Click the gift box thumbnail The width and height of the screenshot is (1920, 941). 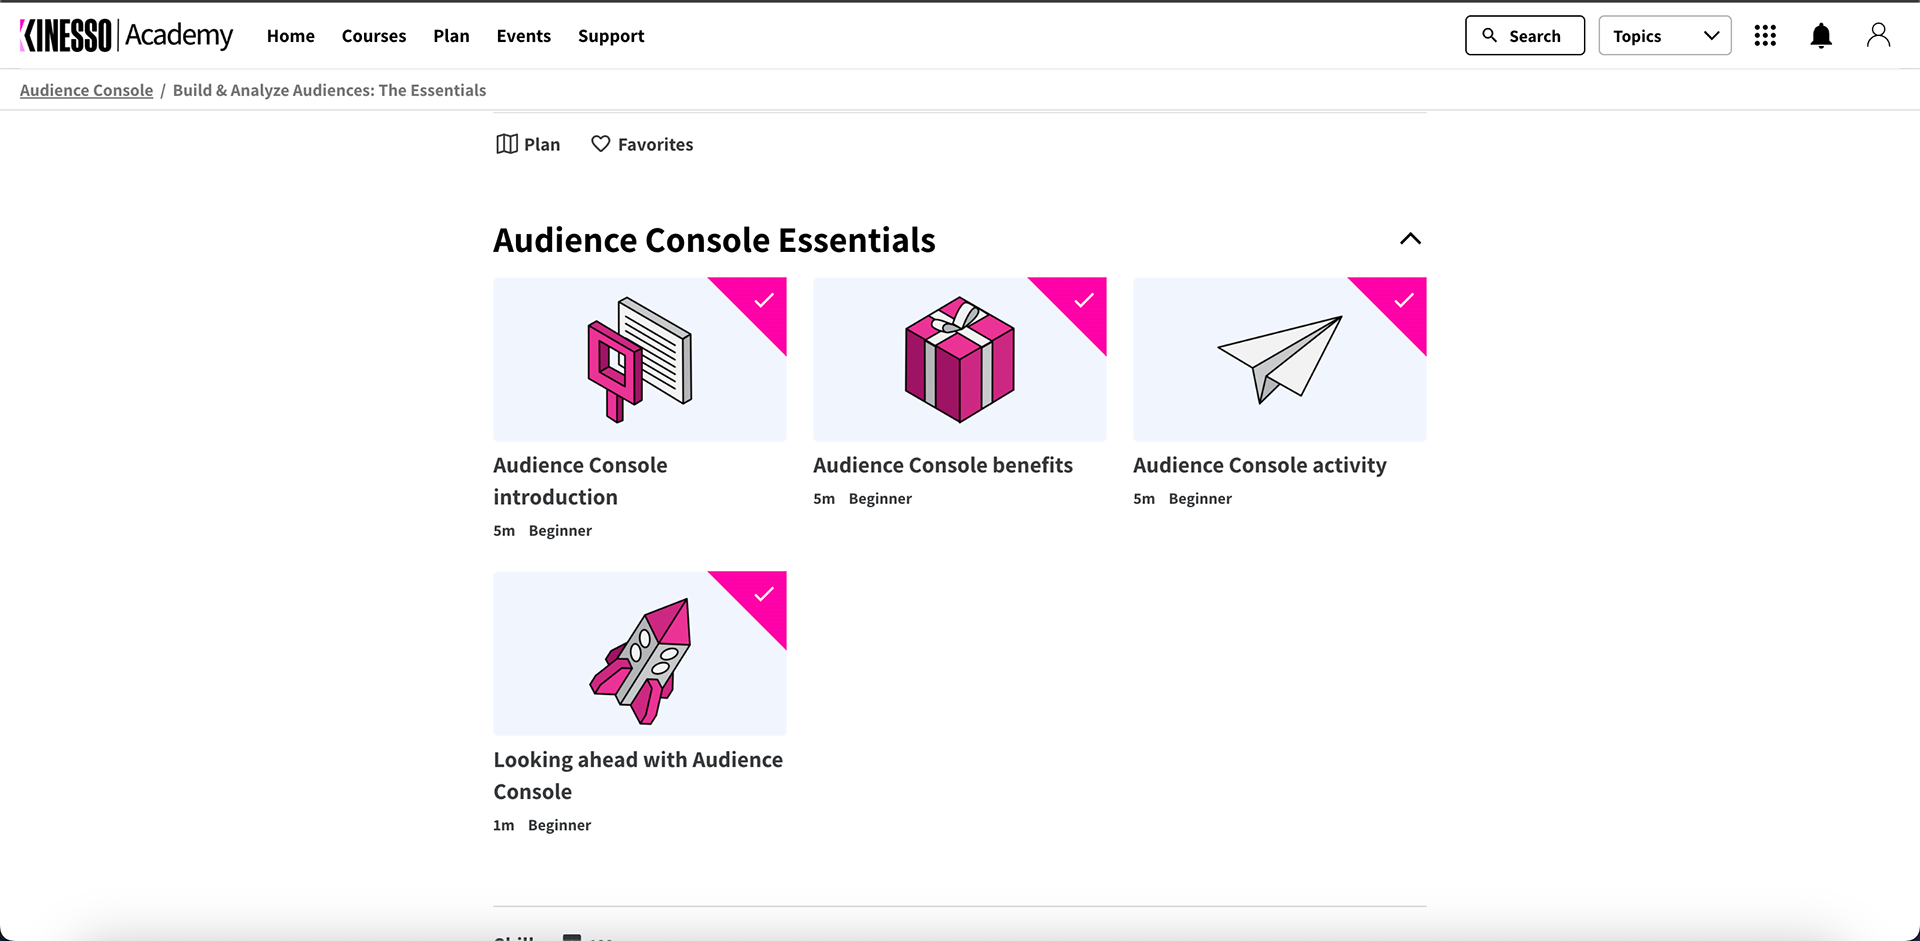click(x=960, y=359)
